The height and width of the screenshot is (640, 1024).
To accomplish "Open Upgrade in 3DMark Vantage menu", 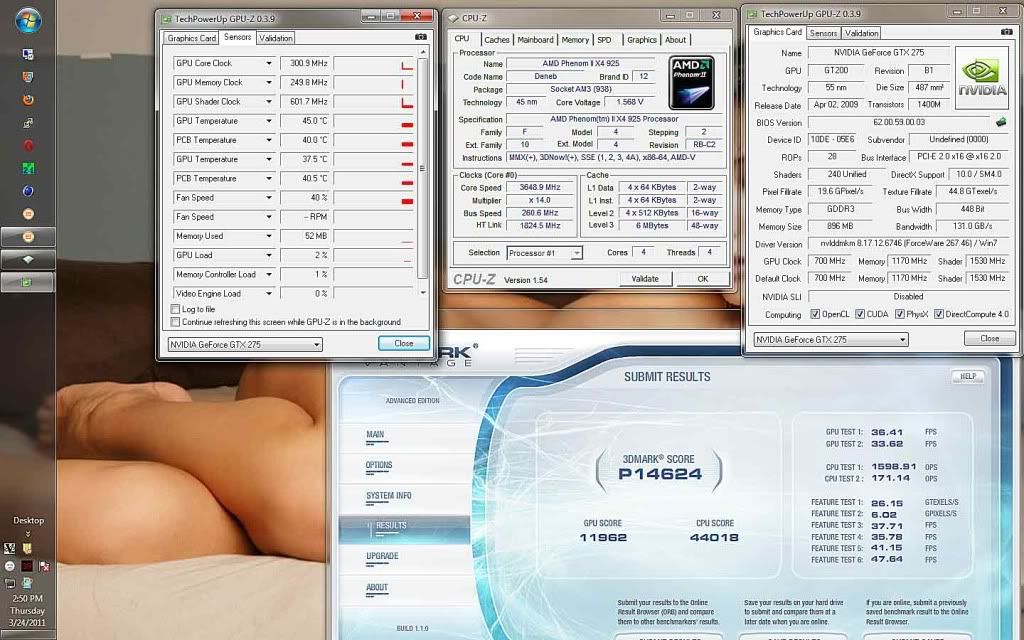I will (x=382, y=556).
